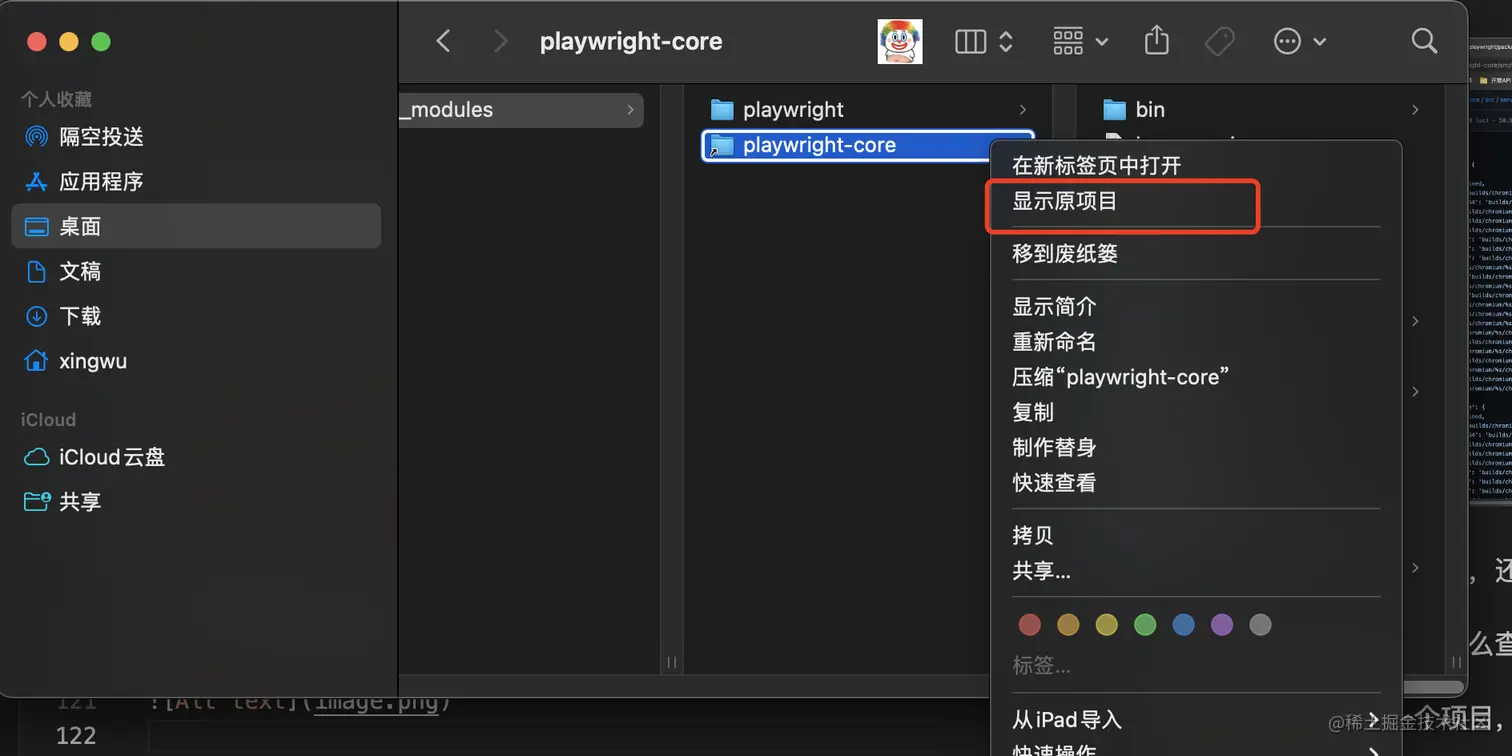This screenshot has width=1512, height=756.
Task: Open 从iPad导入 submenu
Action: coord(1196,720)
